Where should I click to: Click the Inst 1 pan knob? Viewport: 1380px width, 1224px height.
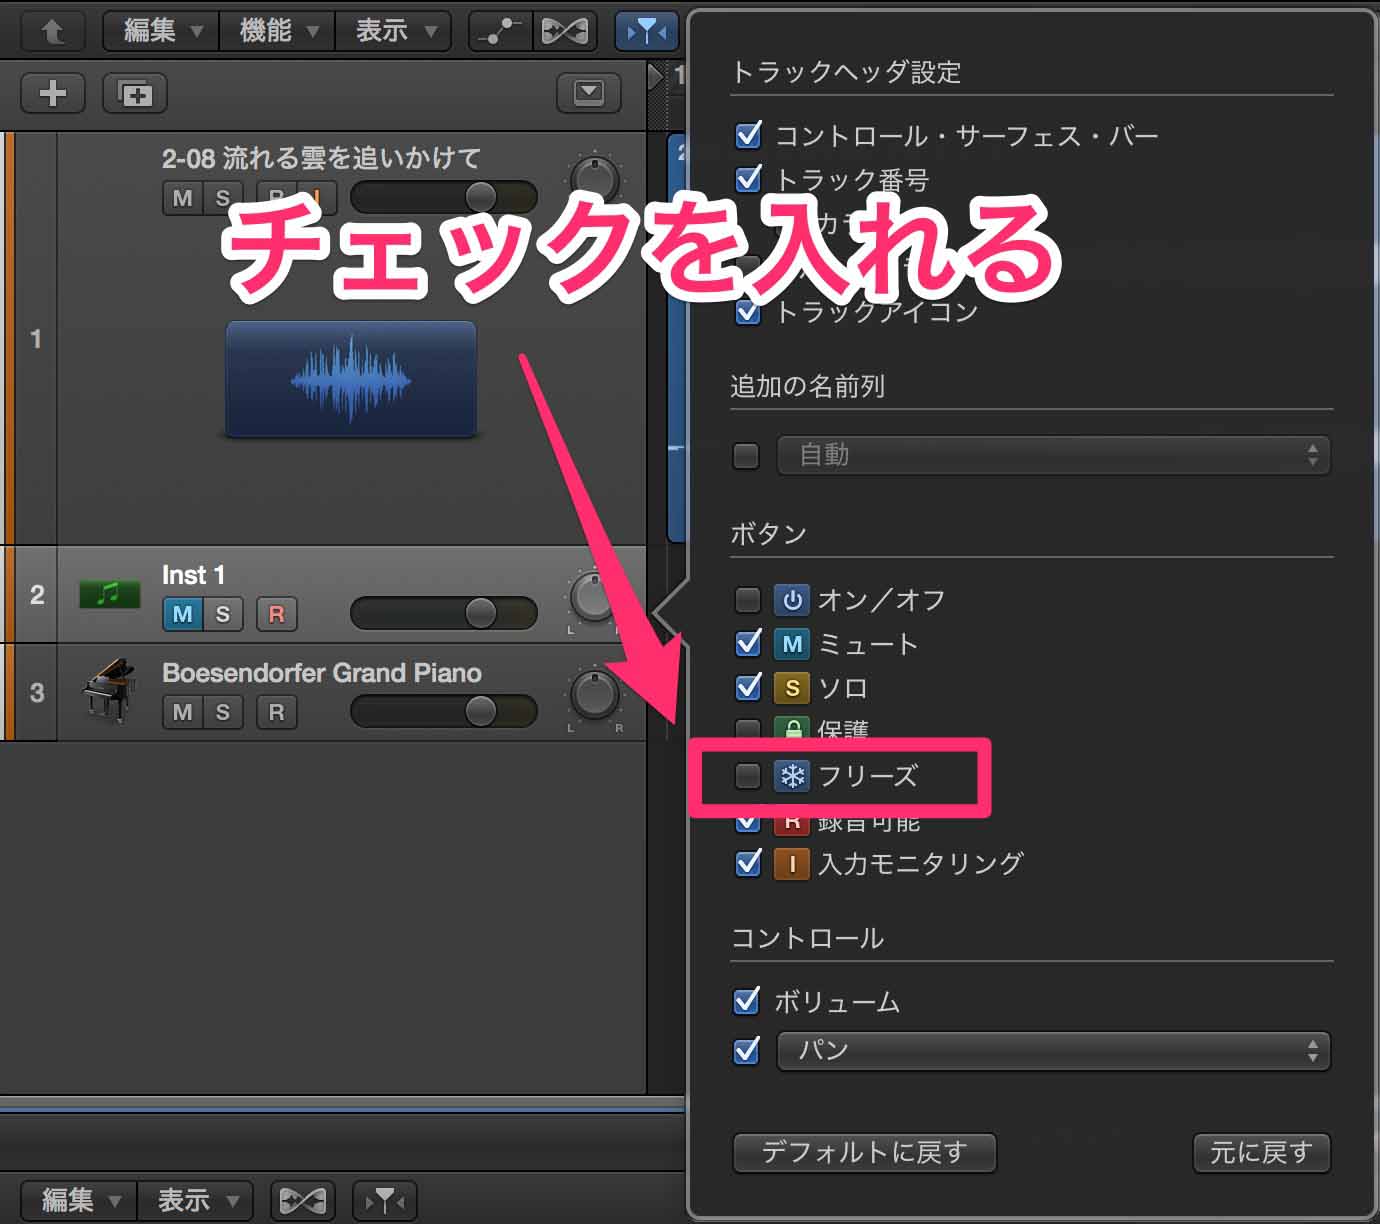tap(594, 598)
